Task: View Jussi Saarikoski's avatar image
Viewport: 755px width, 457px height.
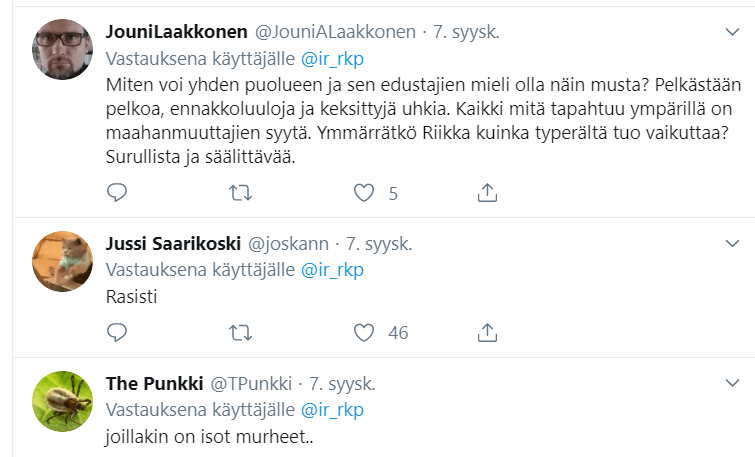Action: coord(63,261)
